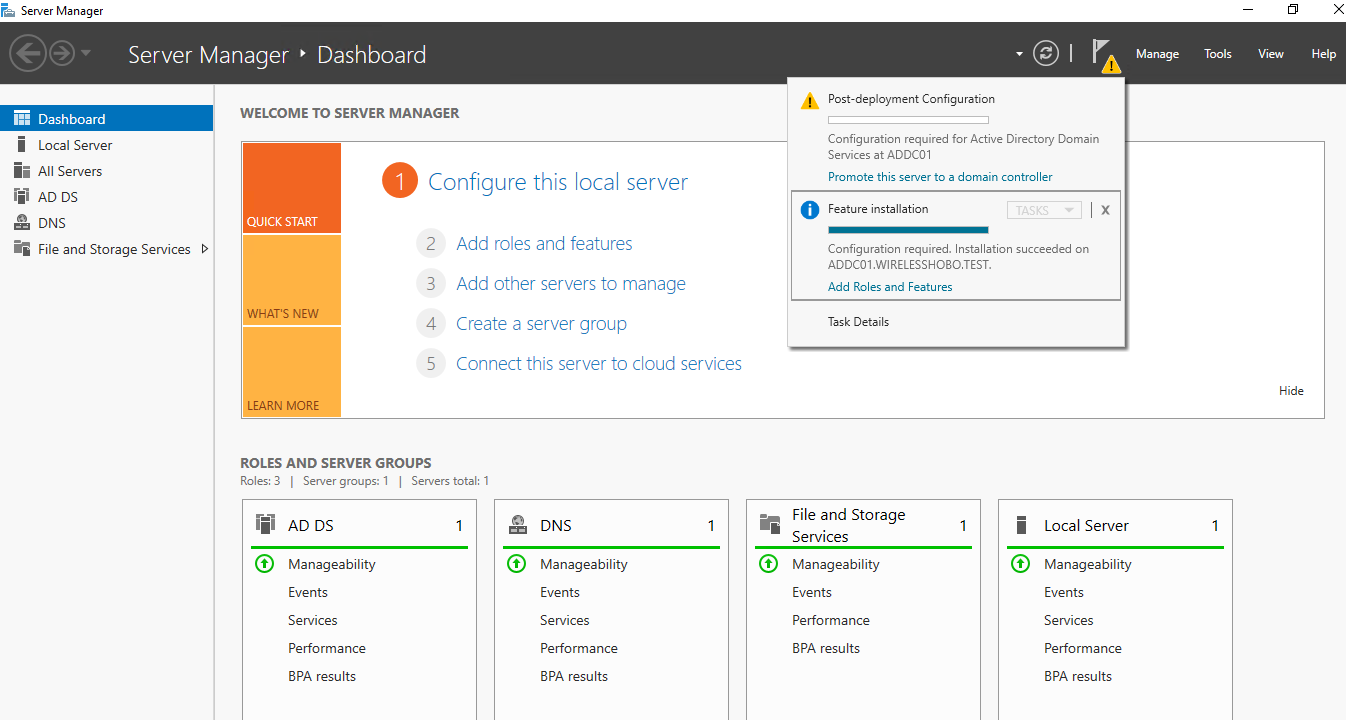Click the forward navigation arrow
Image resolution: width=1346 pixels, height=720 pixels.
tap(62, 53)
